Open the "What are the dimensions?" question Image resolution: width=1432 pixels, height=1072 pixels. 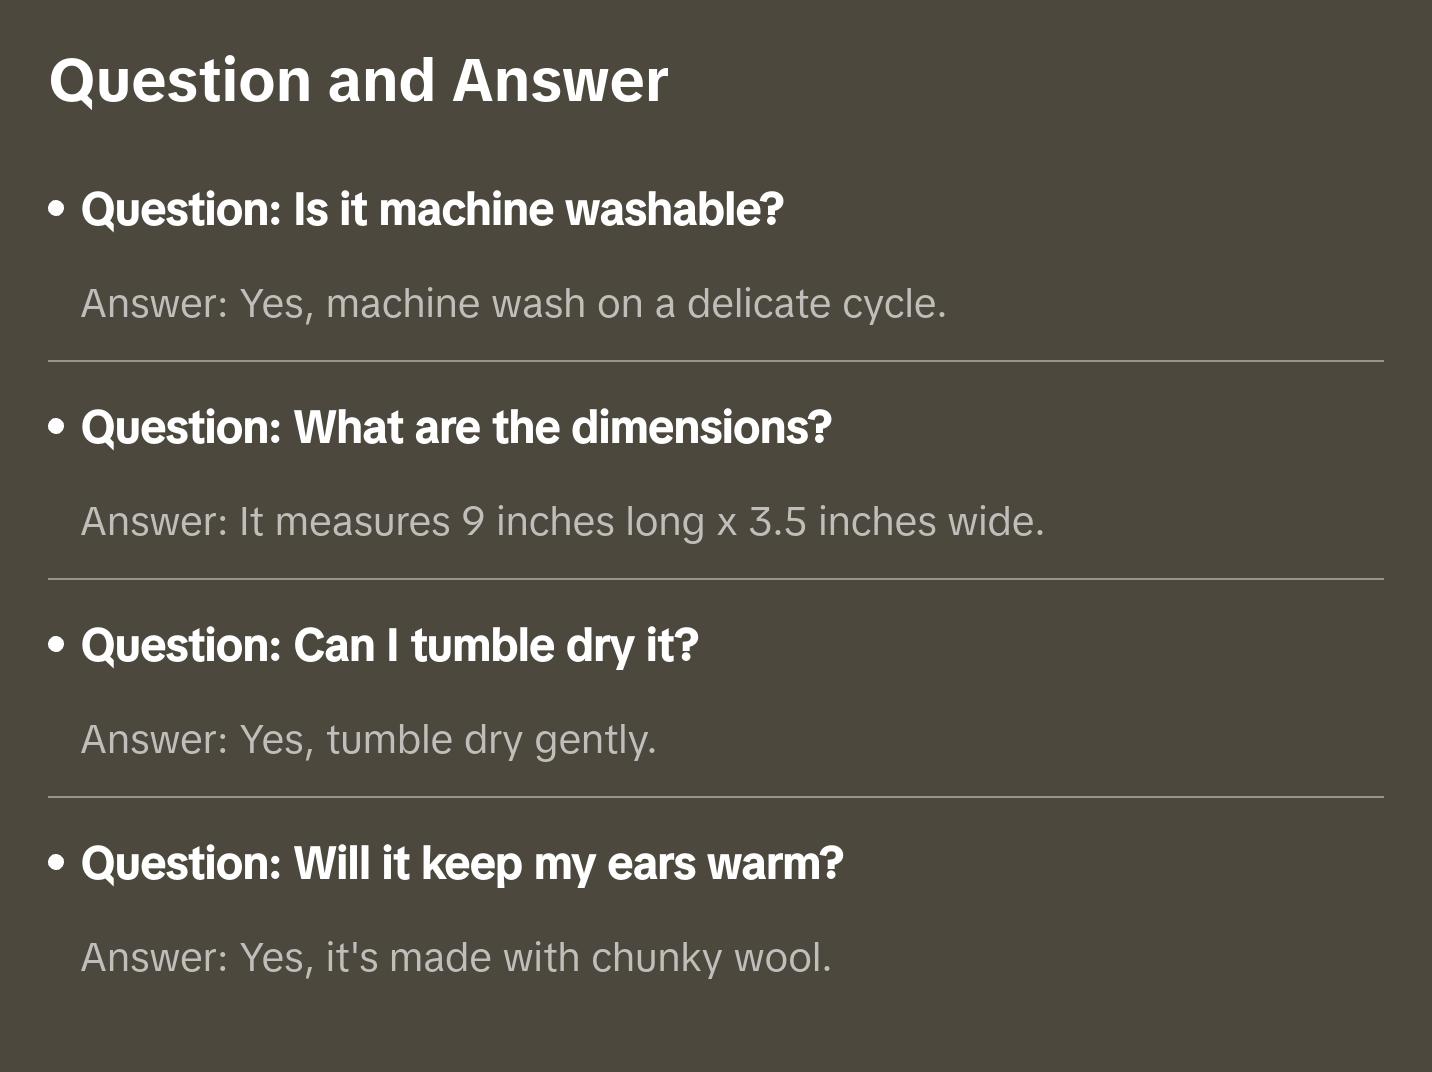coord(456,428)
